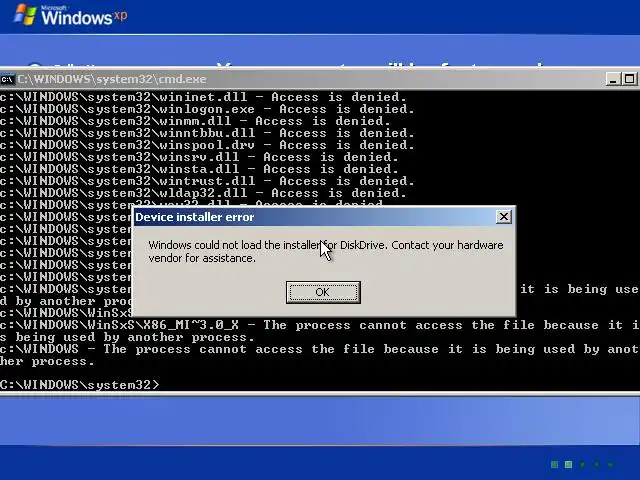Viewport: 640px width, 480px height.
Task: Click the 'c:\WINDOWS - The process cannot access' line
Action: click(x=320, y=349)
